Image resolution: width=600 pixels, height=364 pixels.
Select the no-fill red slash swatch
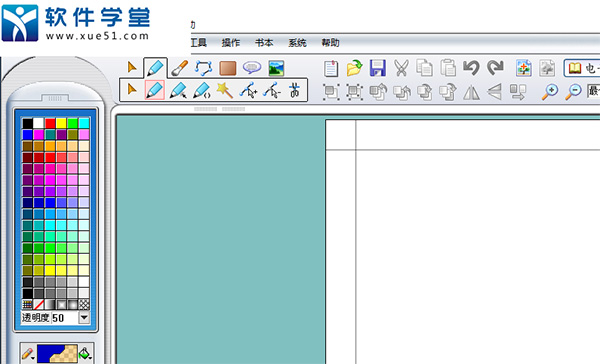click(39, 305)
